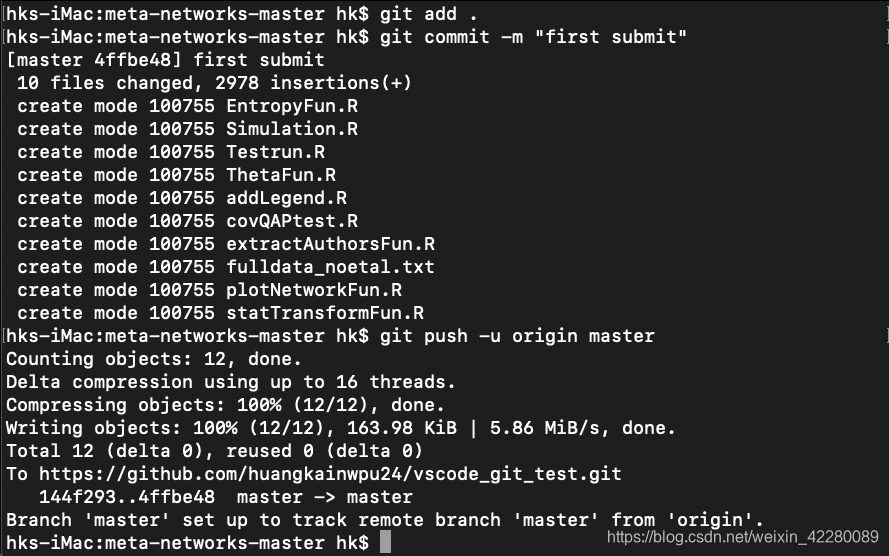Click the extractAuthorsFun.R filename
889x556 pixels.
pyautogui.click(x=331, y=244)
